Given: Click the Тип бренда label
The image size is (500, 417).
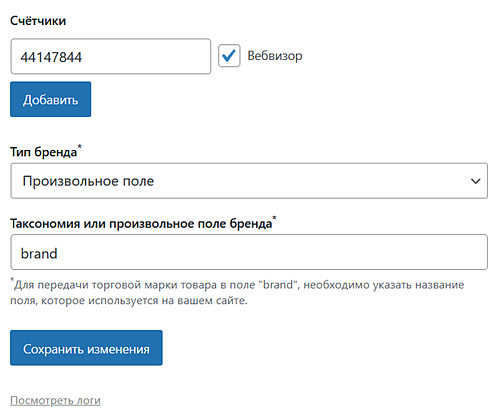Looking at the screenshot, I should [x=44, y=152].
